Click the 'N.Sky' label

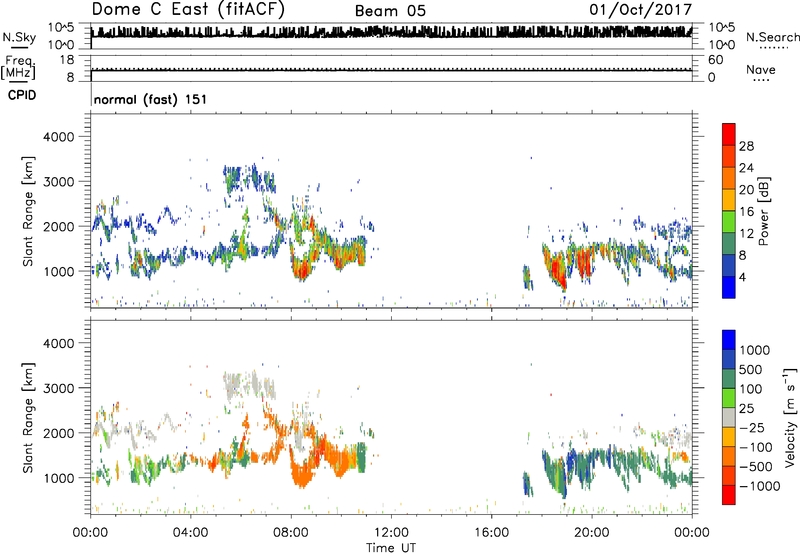pyautogui.click(x=19, y=37)
